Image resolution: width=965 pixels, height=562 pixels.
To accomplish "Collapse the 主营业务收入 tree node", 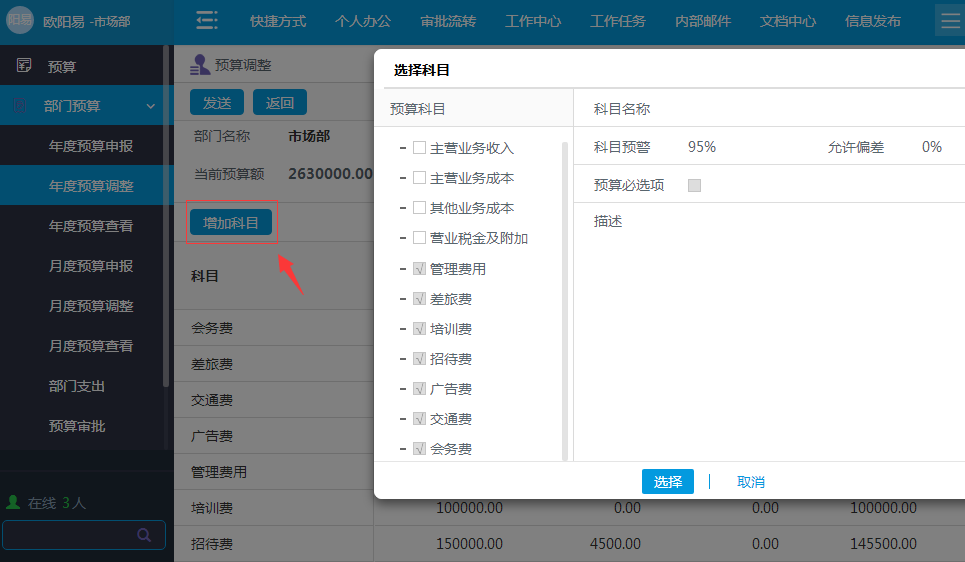I will pos(402,148).
